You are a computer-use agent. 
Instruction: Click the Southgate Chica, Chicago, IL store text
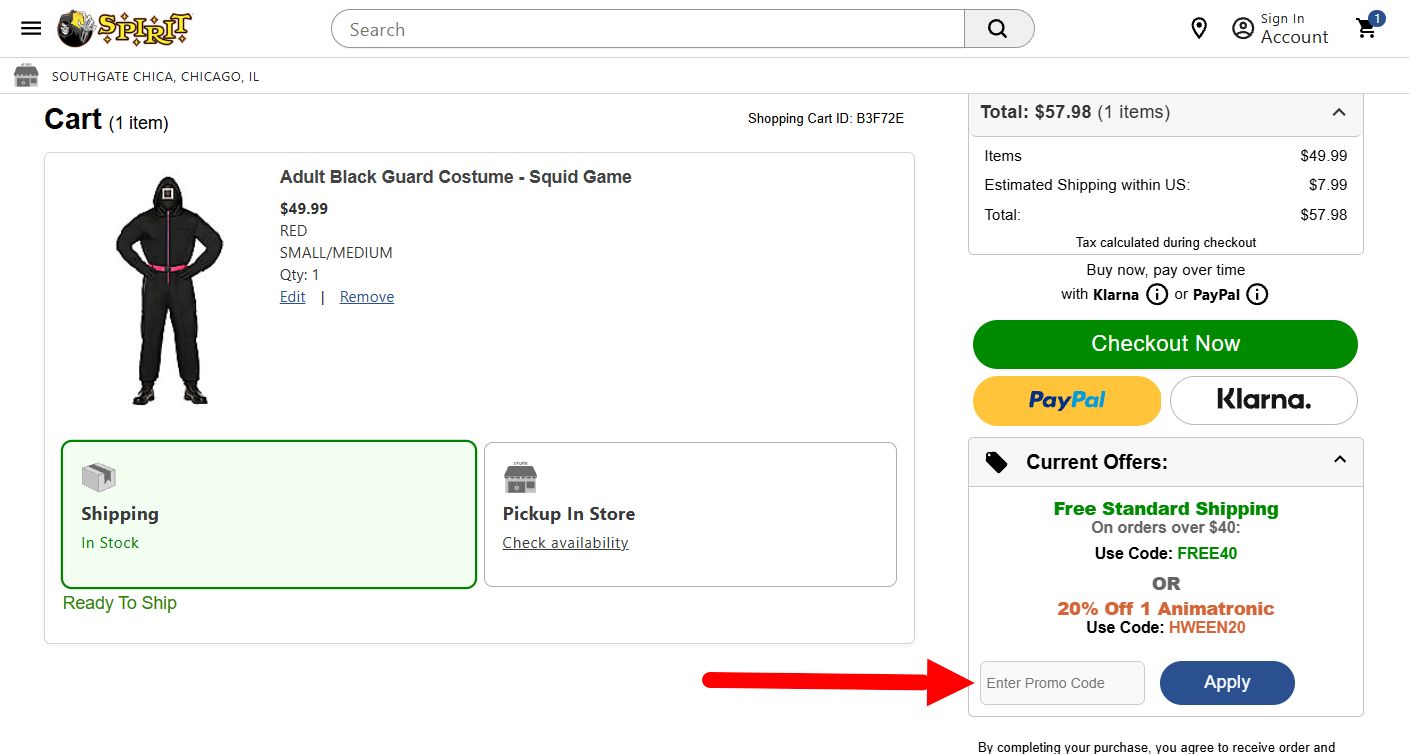156,77
